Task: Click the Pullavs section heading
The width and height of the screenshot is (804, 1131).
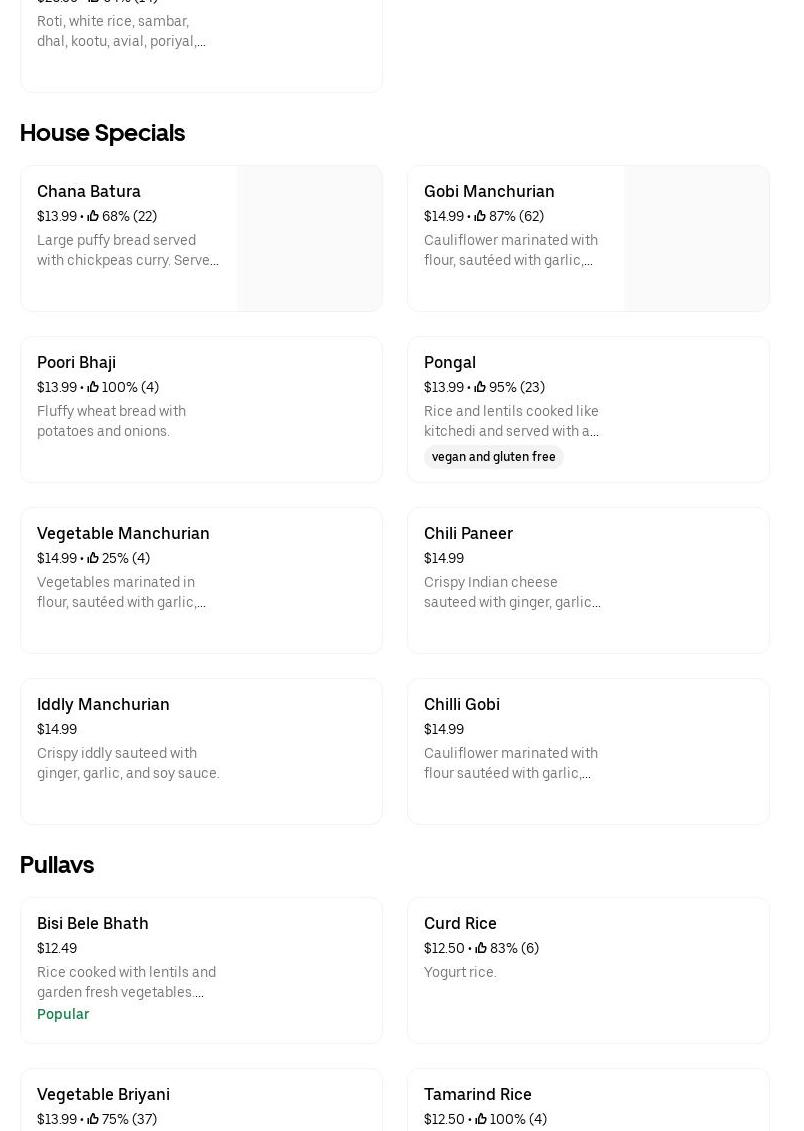Action: pos(57,865)
